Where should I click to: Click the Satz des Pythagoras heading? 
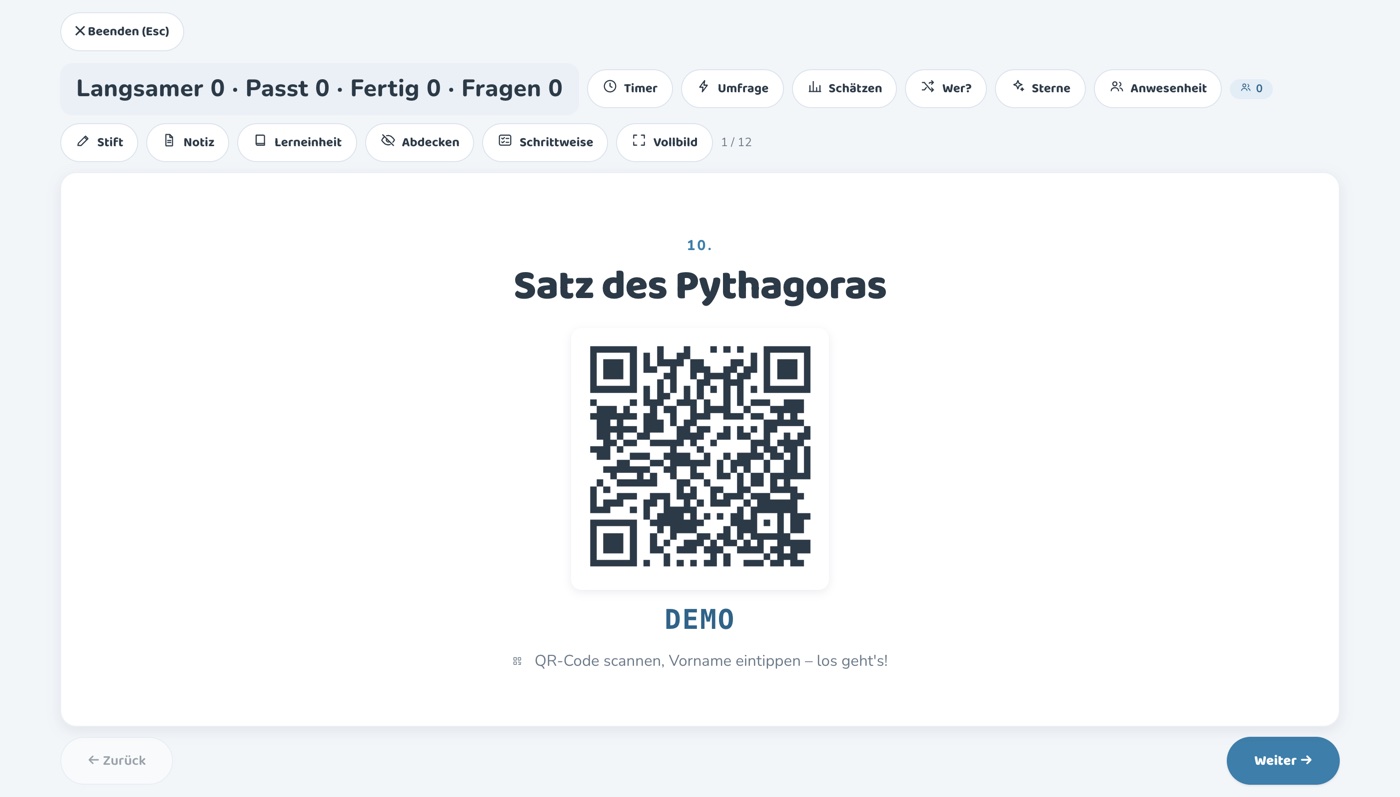pyautogui.click(x=700, y=286)
